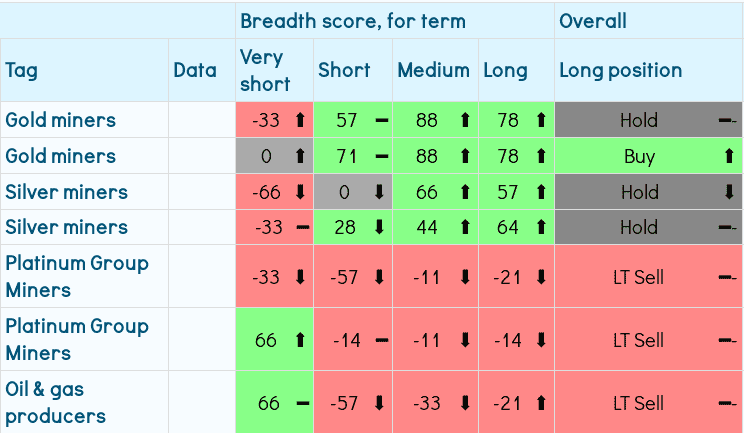Click the down arrow next to the -66 score
Viewport: 744px width, 433px height.
(300, 192)
